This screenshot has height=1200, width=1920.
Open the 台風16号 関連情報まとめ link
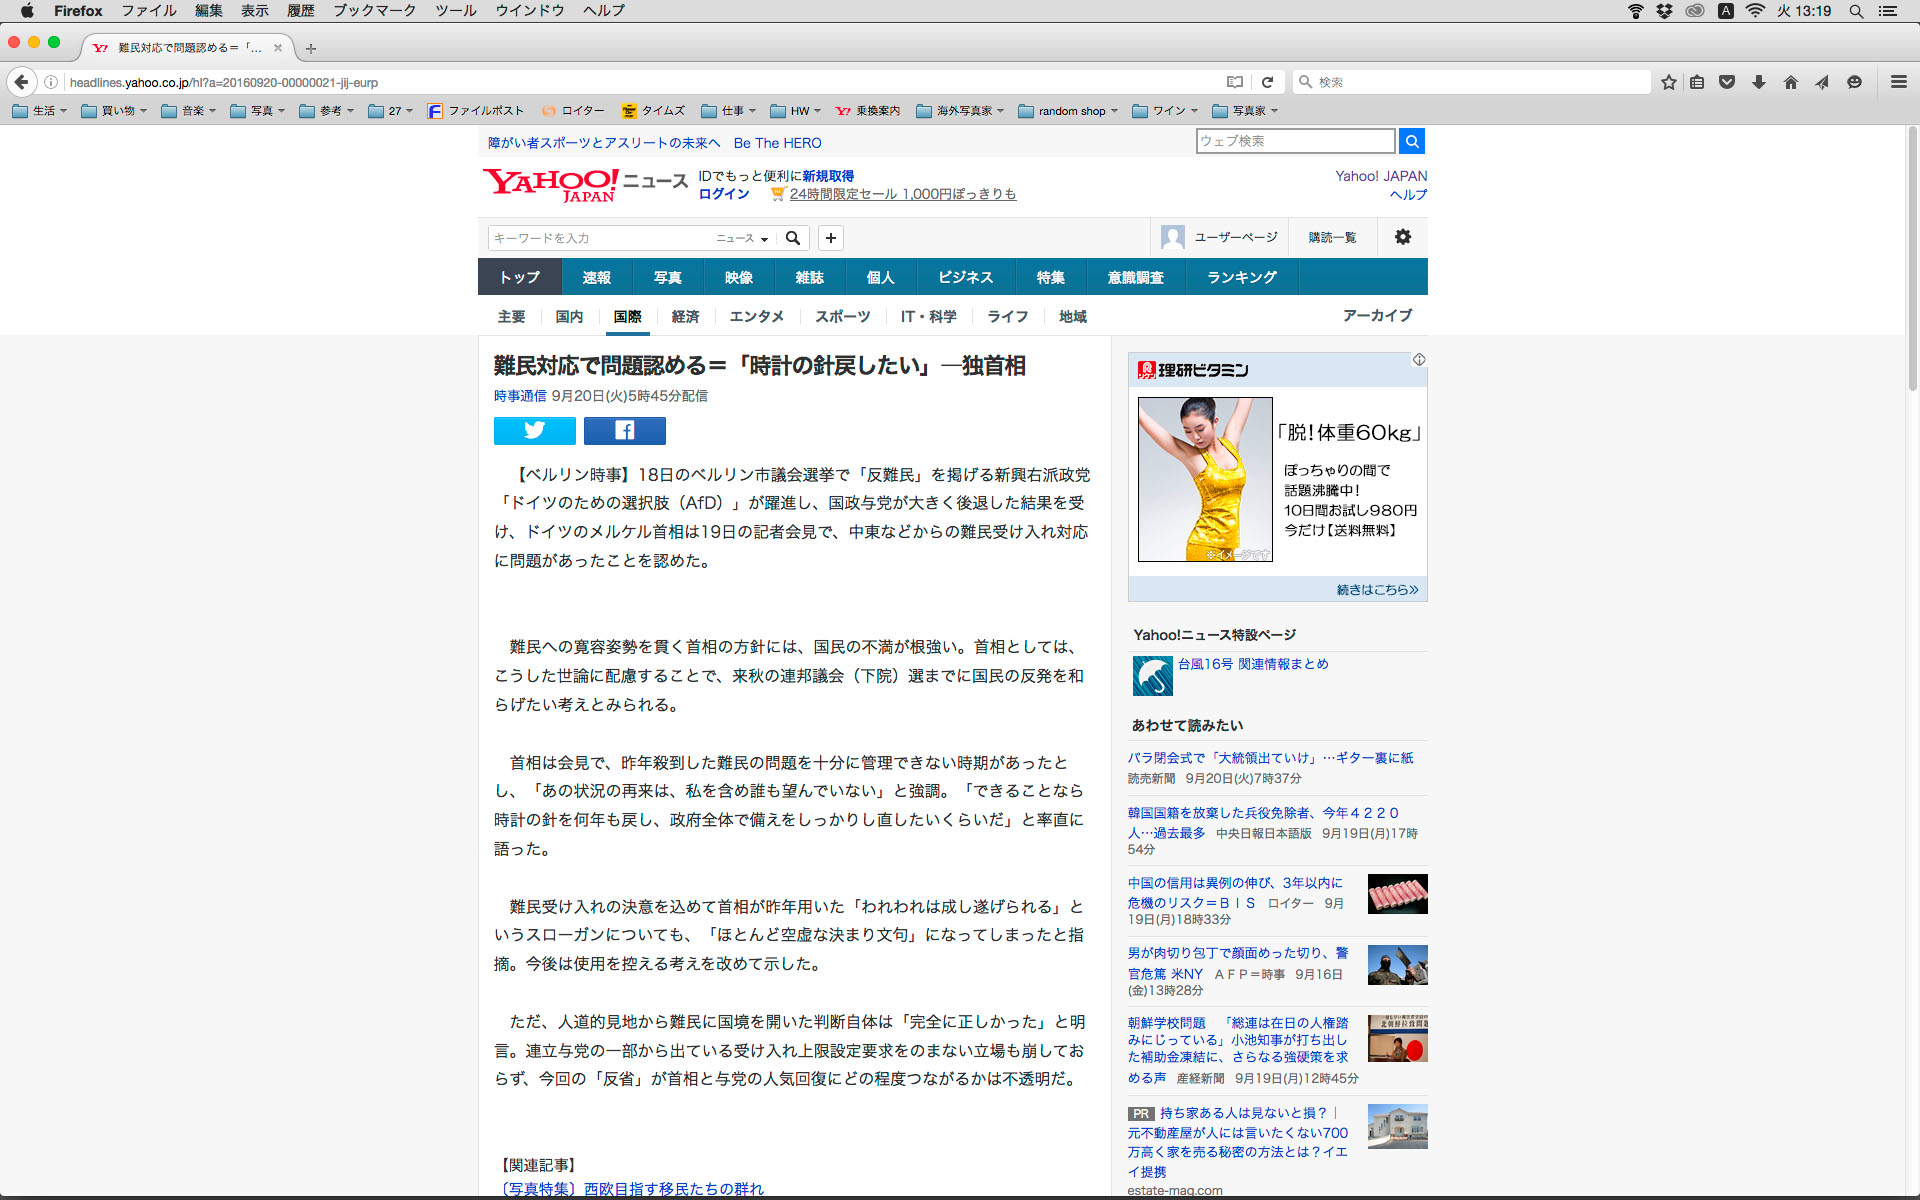tap(1253, 664)
